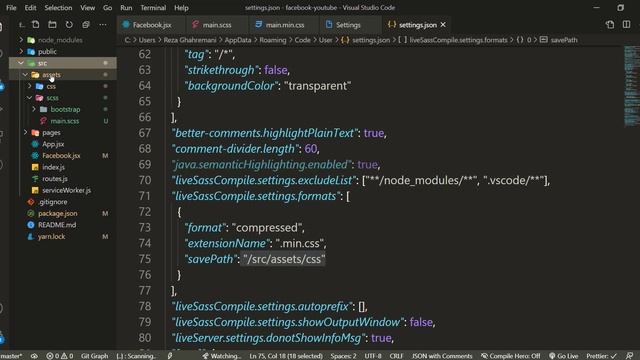Open .gitignore in the explorer
Image resolution: width=640 pixels, height=360 pixels.
(53, 202)
